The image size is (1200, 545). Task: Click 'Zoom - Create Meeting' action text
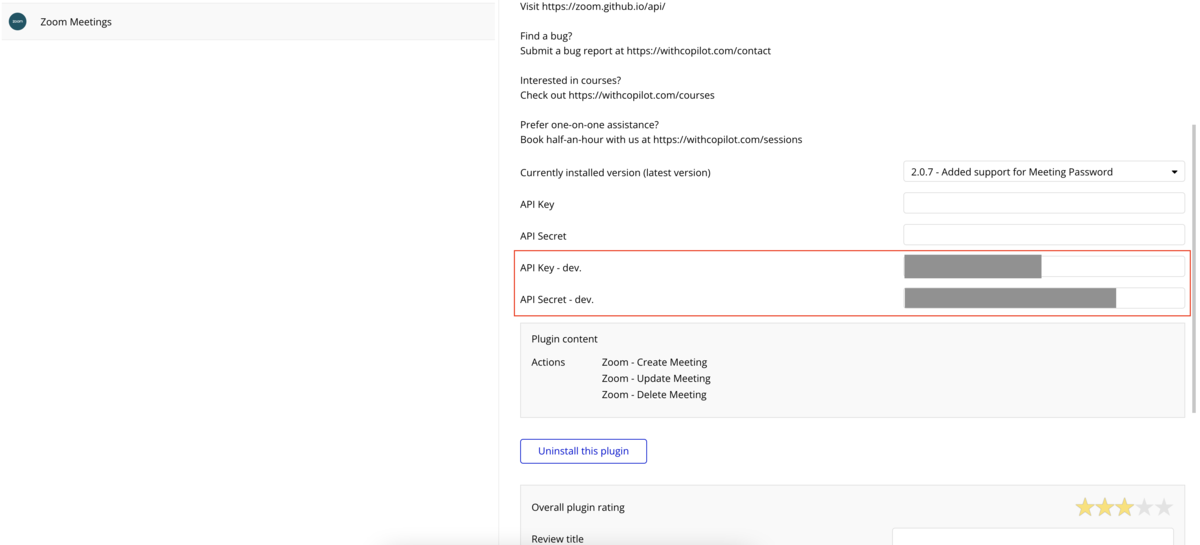point(654,362)
